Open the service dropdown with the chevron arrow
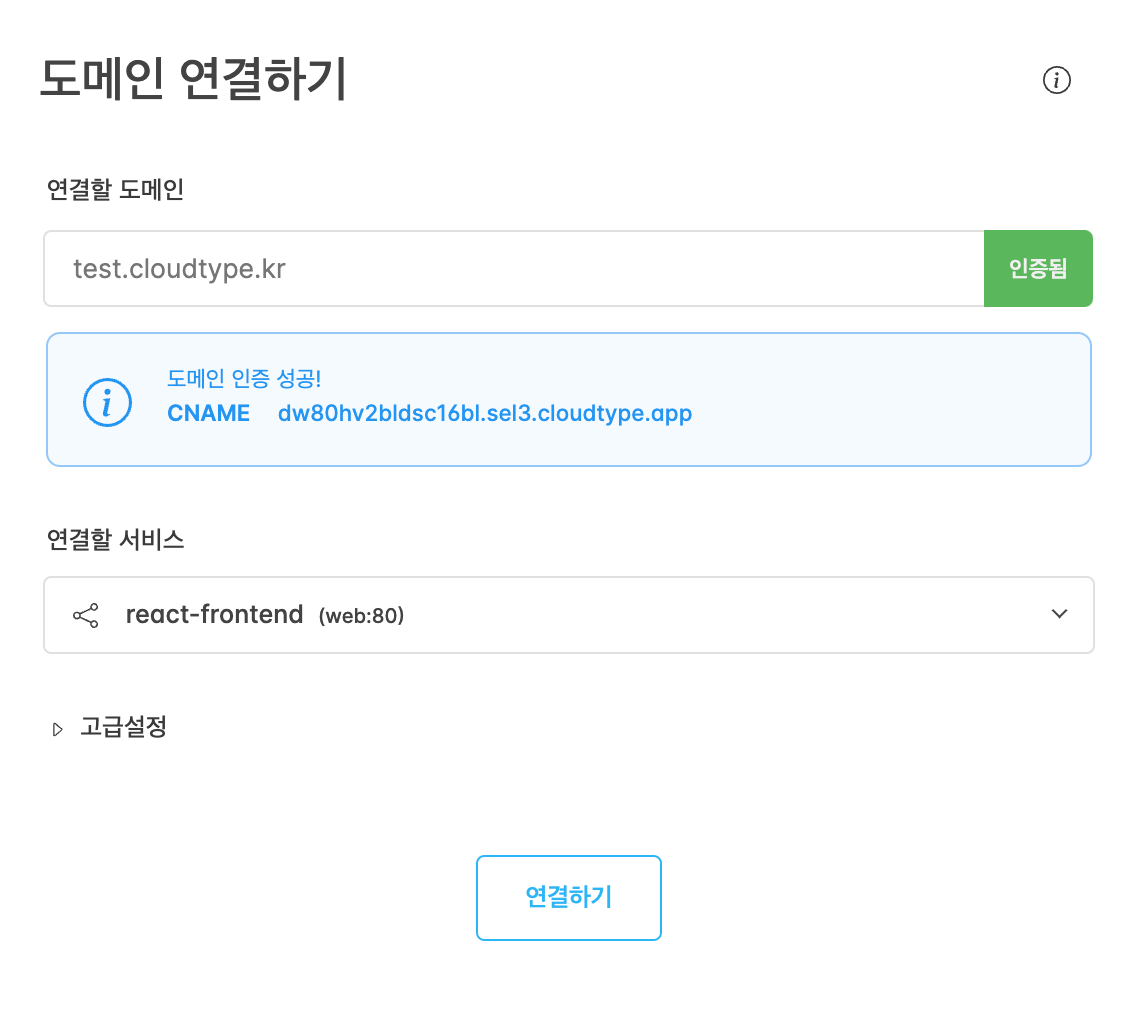This screenshot has width=1138, height=1012. pyautogui.click(x=1059, y=614)
